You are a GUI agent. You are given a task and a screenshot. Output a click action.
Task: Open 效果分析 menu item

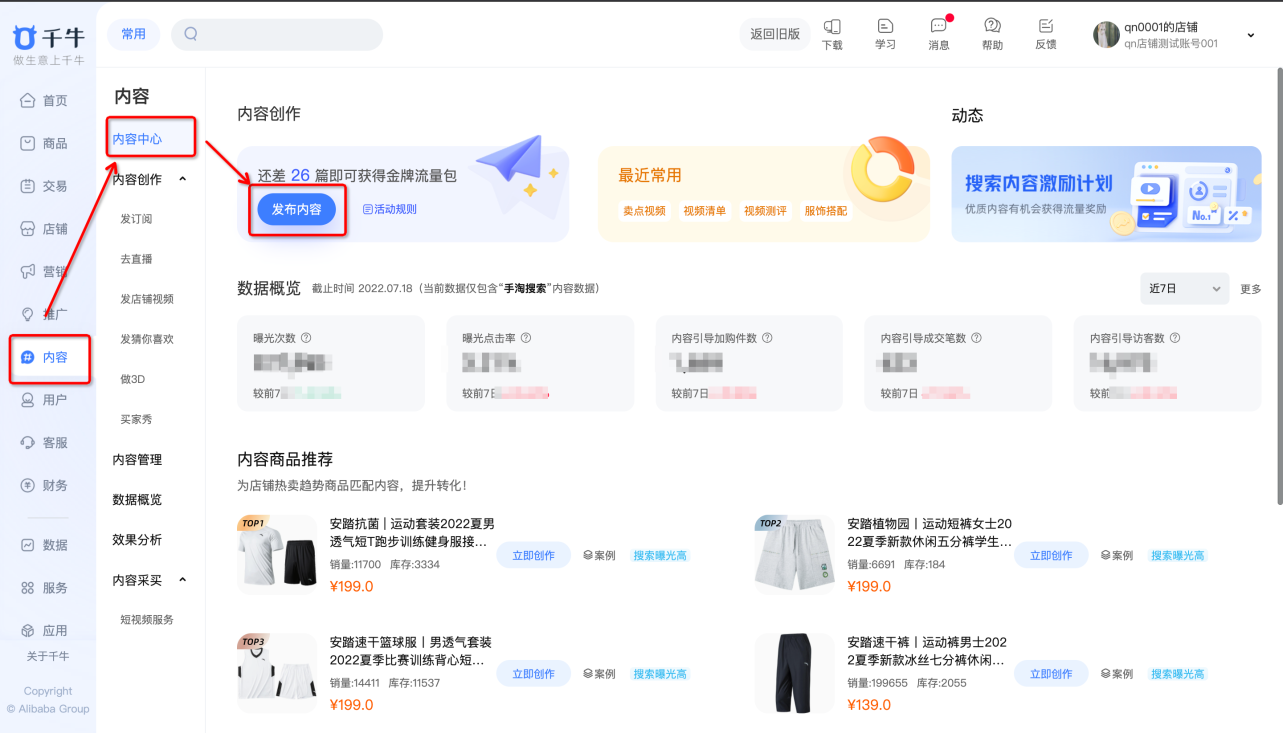[x=137, y=540]
